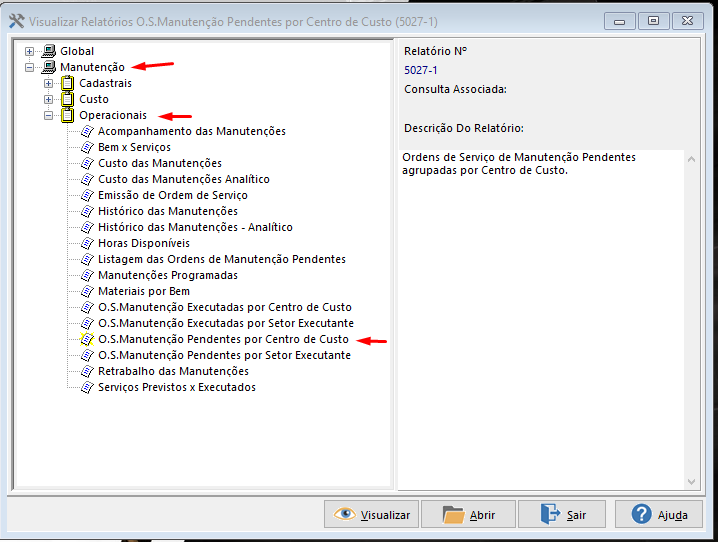Select O.S.Manutenção Executadas por Setor Executante
This screenshot has width=718, height=542.
click(226, 324)
